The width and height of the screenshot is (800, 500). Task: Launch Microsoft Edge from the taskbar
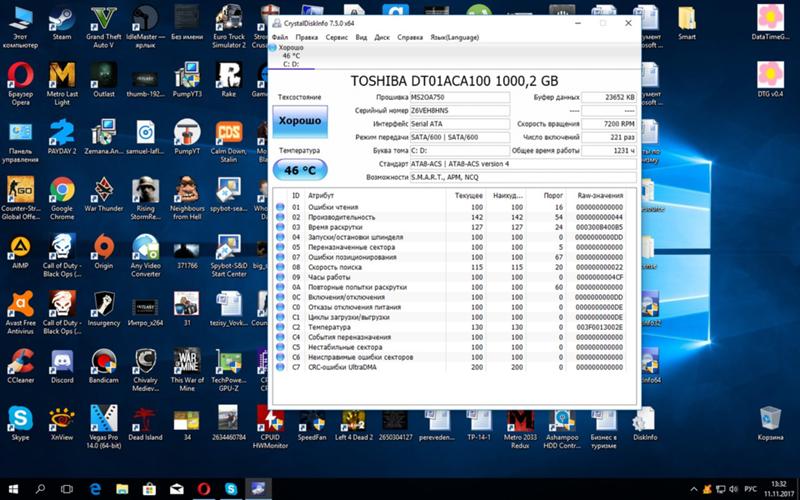tap(95, 489)
